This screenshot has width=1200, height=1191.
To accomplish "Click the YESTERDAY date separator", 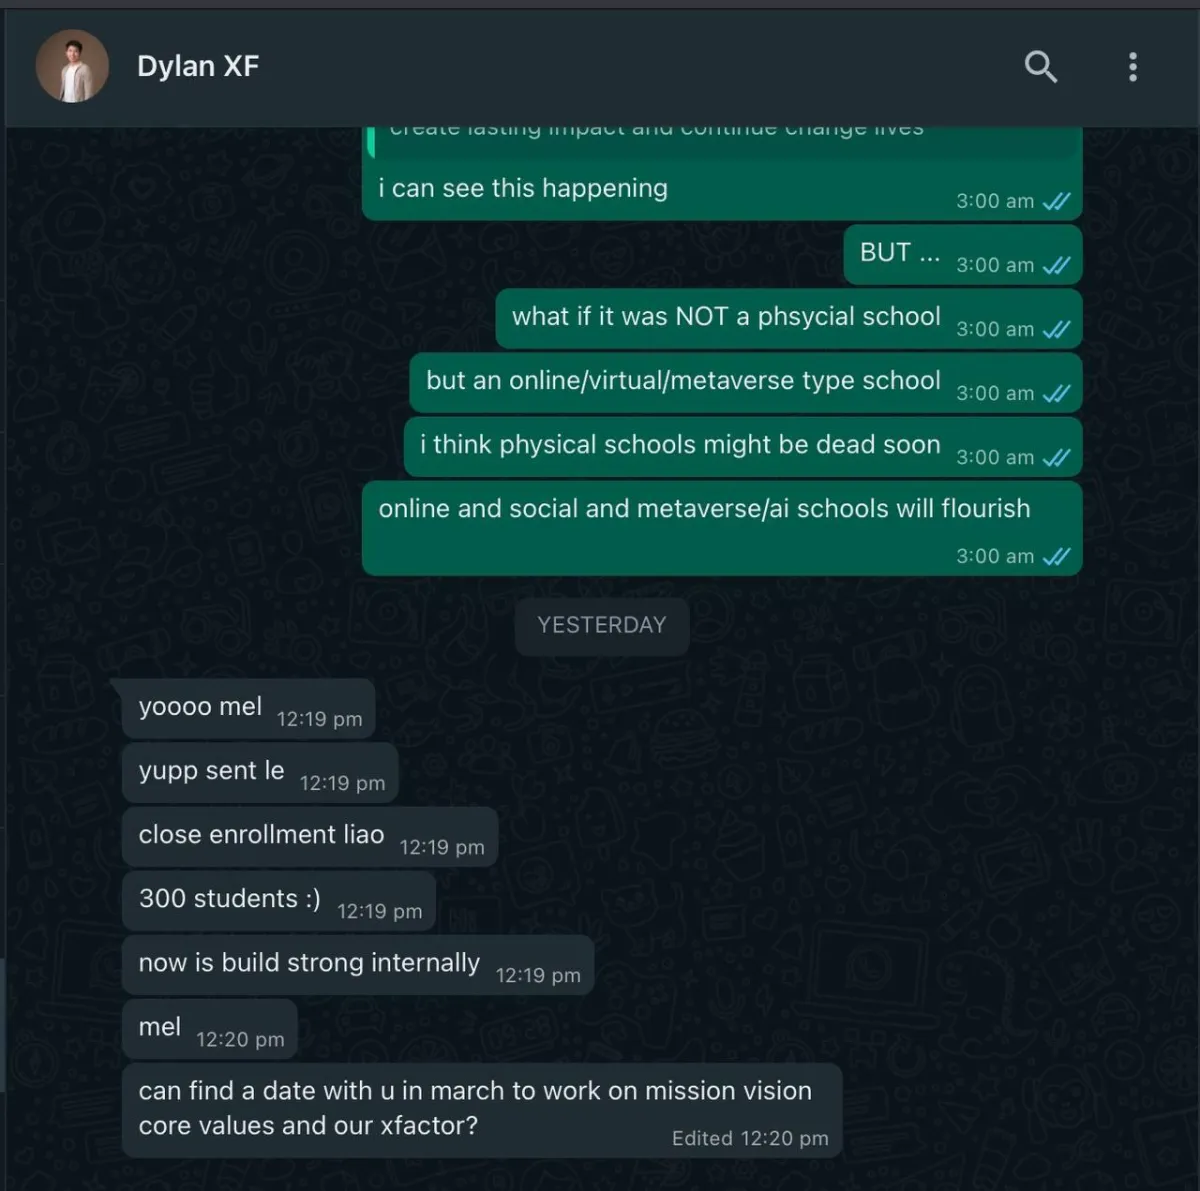I will [602, 626].
